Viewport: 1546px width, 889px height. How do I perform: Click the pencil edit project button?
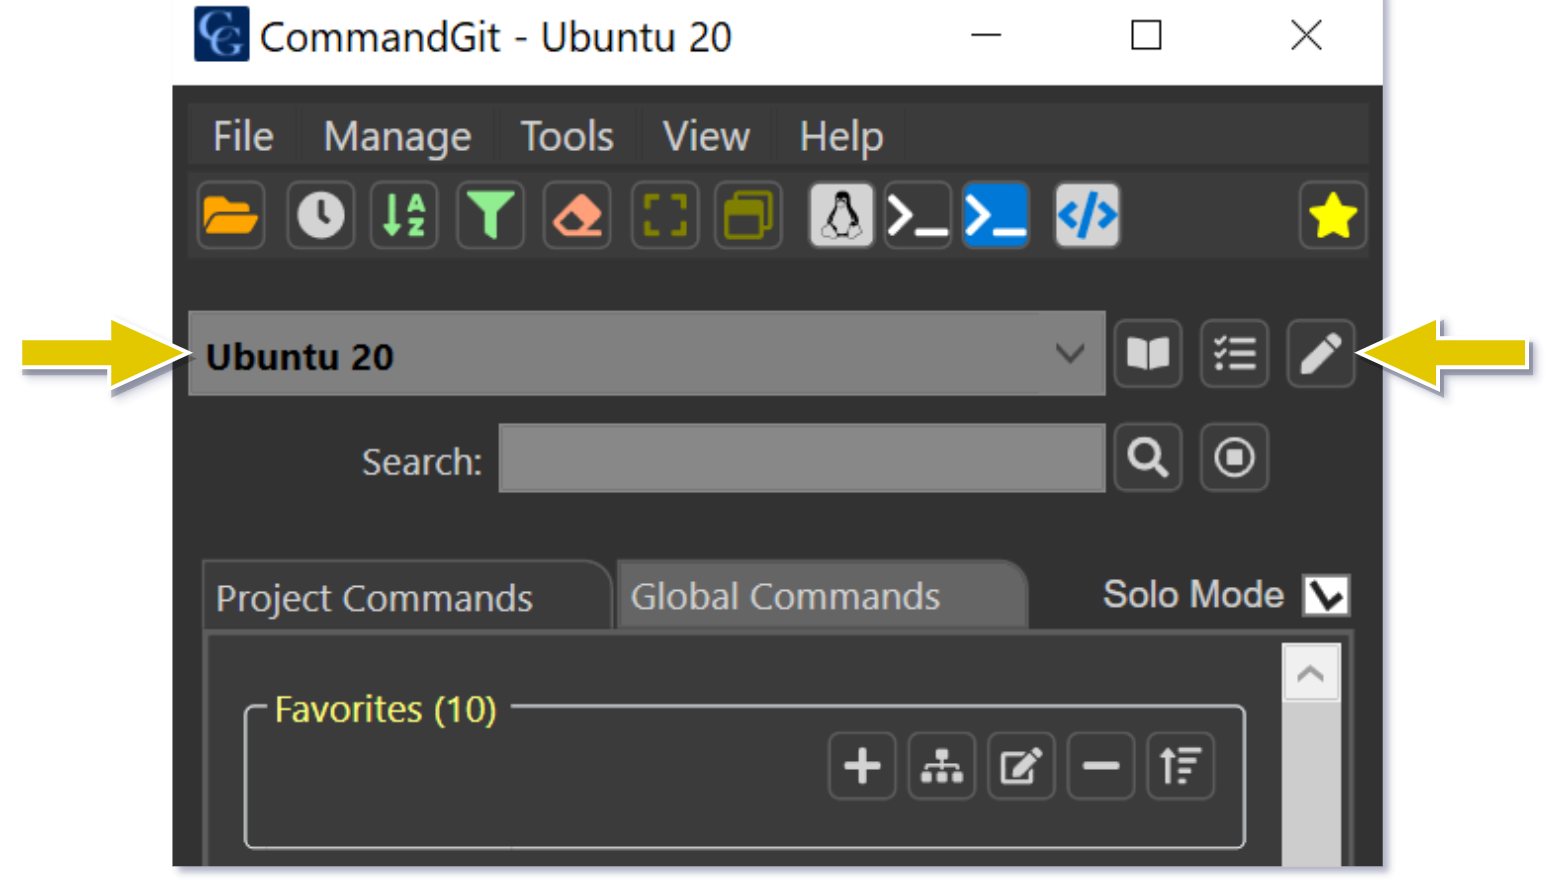point(1320,354)
